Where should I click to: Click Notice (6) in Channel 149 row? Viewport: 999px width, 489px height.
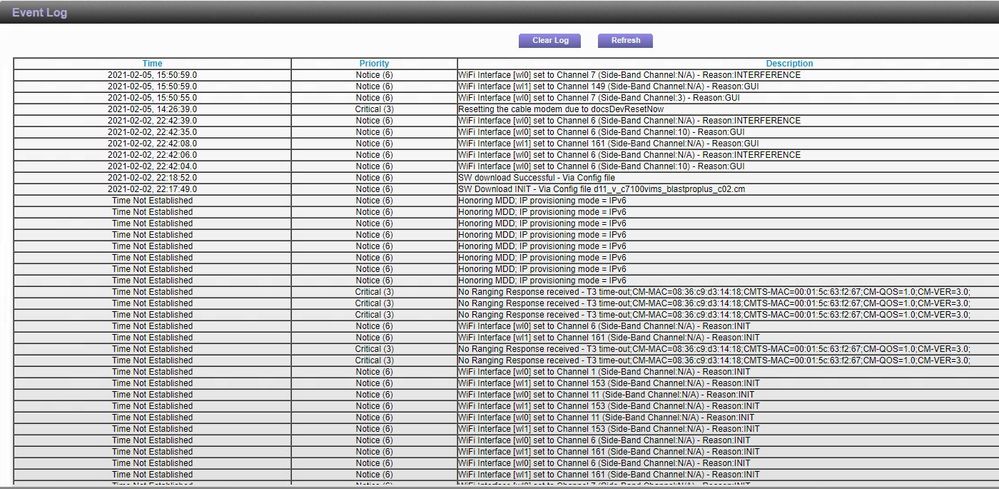(x=374, y=87)
